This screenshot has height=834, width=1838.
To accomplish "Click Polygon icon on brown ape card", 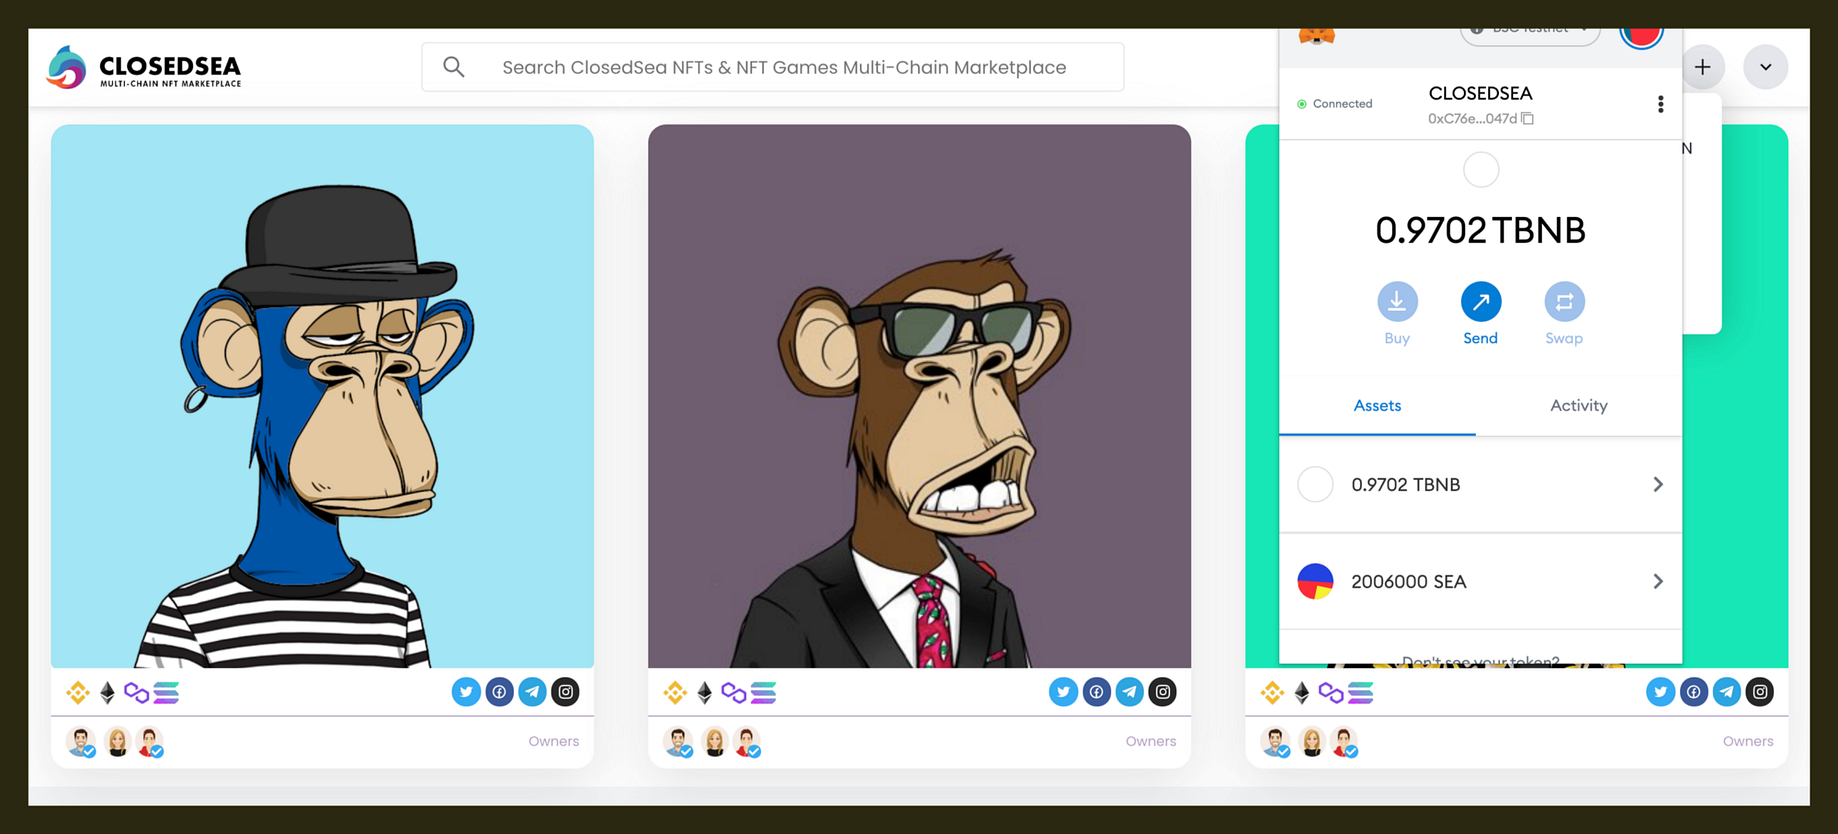I will (734, 693).
